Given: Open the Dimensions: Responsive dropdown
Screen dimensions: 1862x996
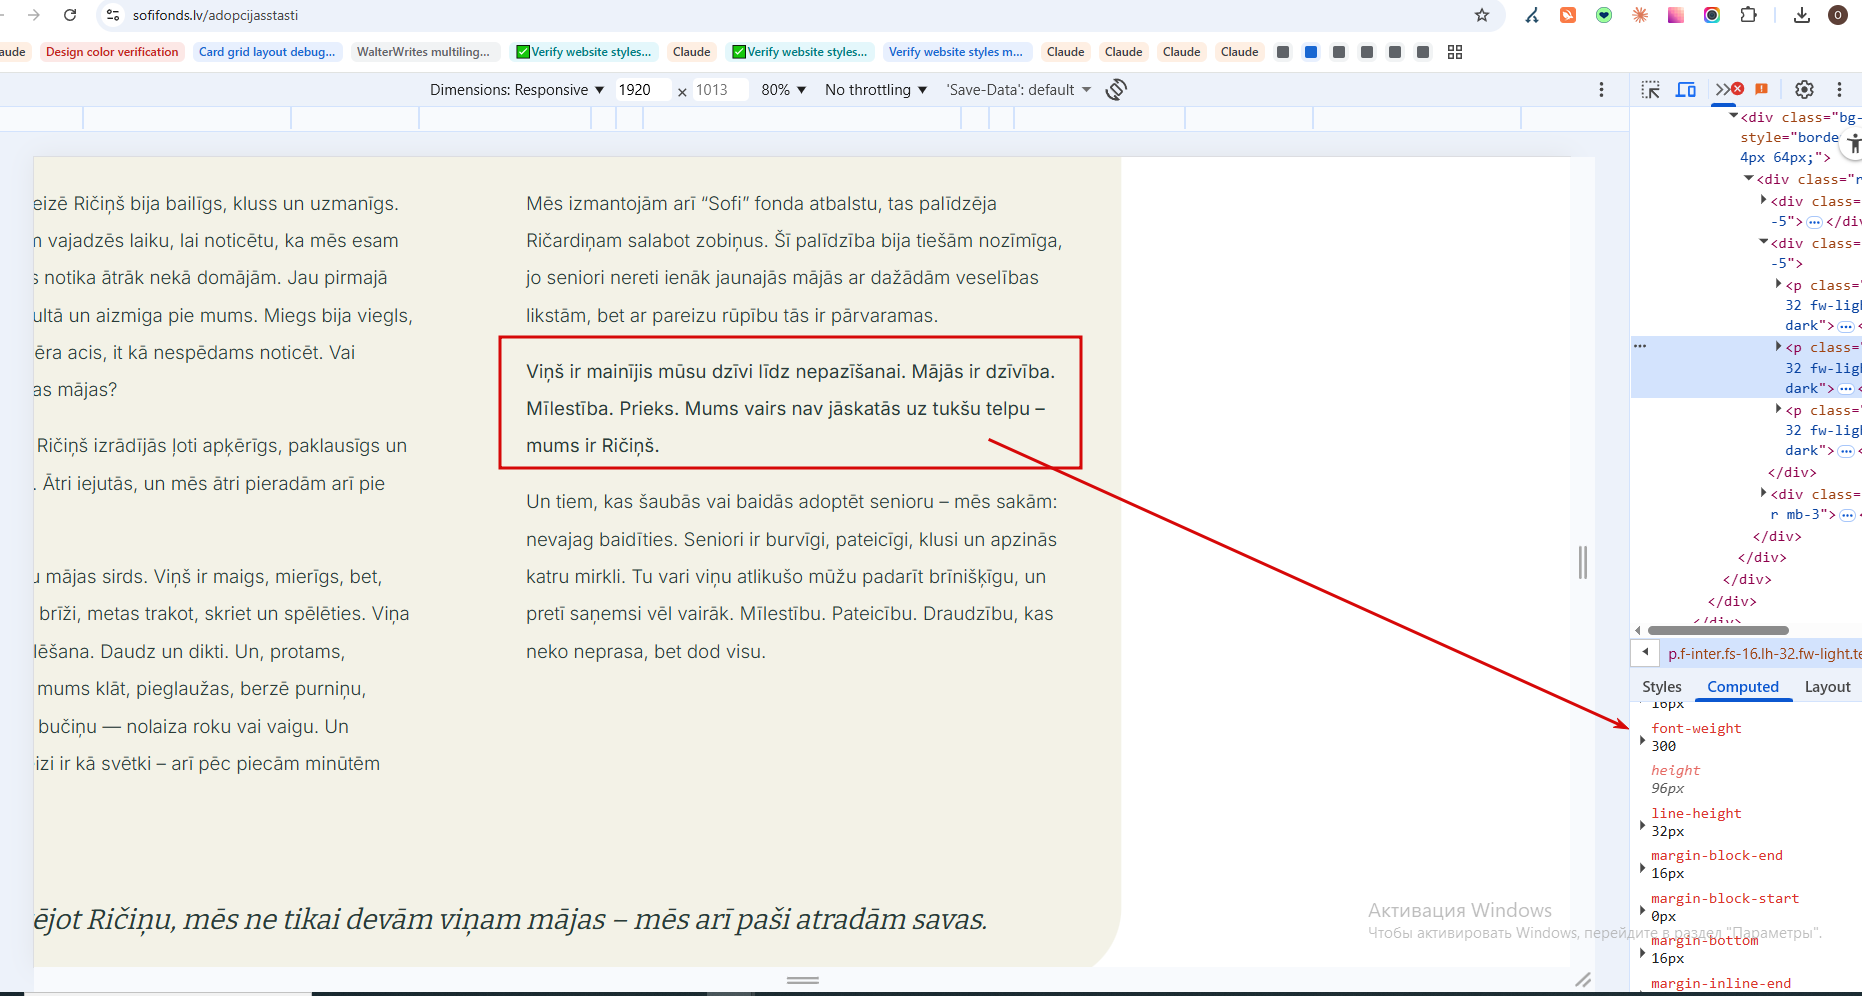Looking at the screenshot, I should (517, 89).
